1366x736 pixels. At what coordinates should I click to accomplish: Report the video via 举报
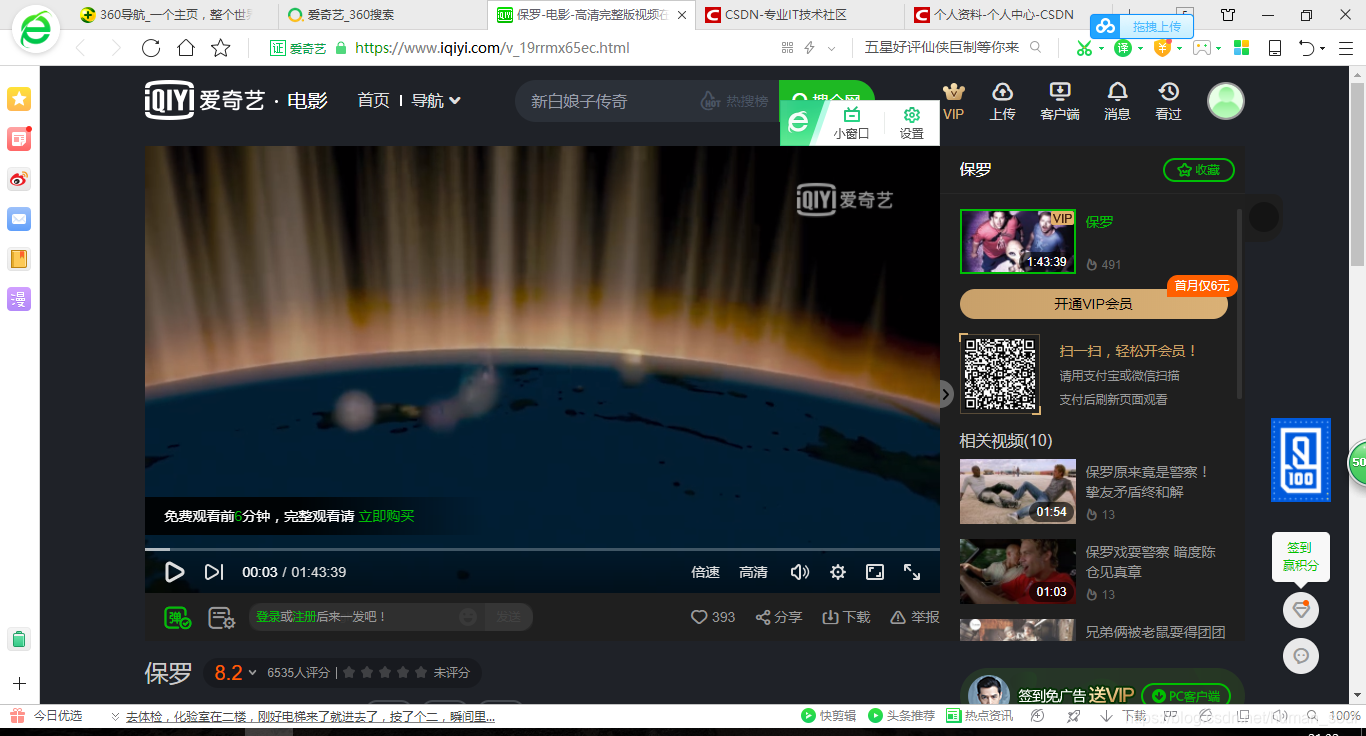click(x=915, y=617)
